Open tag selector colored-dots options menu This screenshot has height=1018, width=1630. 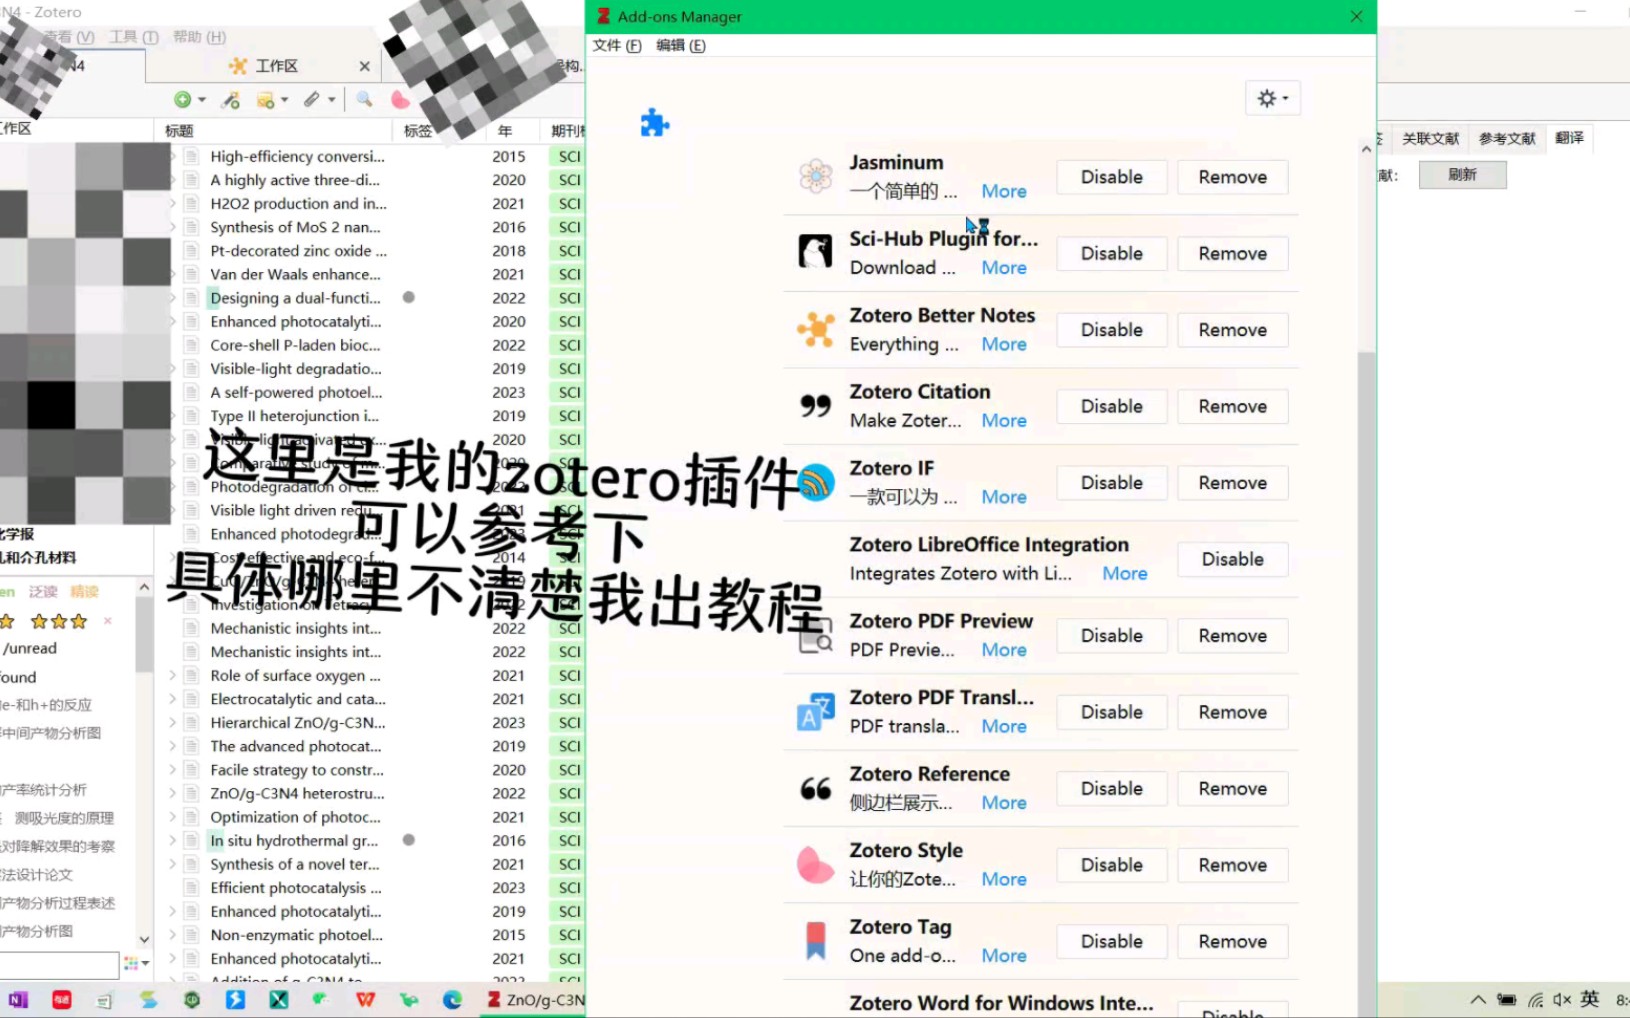click(136, 964)
